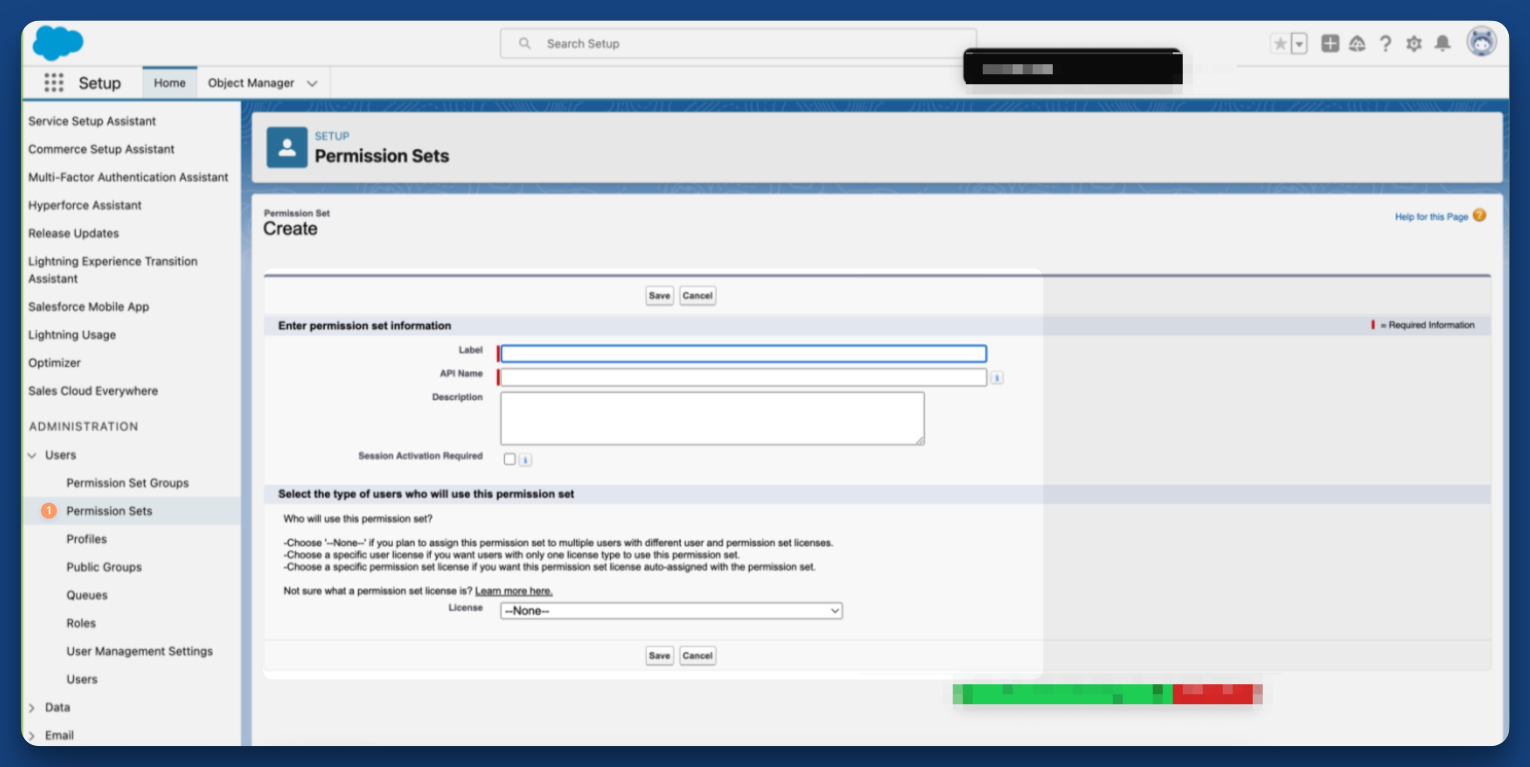Open Multi-Factor Authentication Assistant
The width and height of the screenshot is (1530, 767).
[x=128, y=177]
